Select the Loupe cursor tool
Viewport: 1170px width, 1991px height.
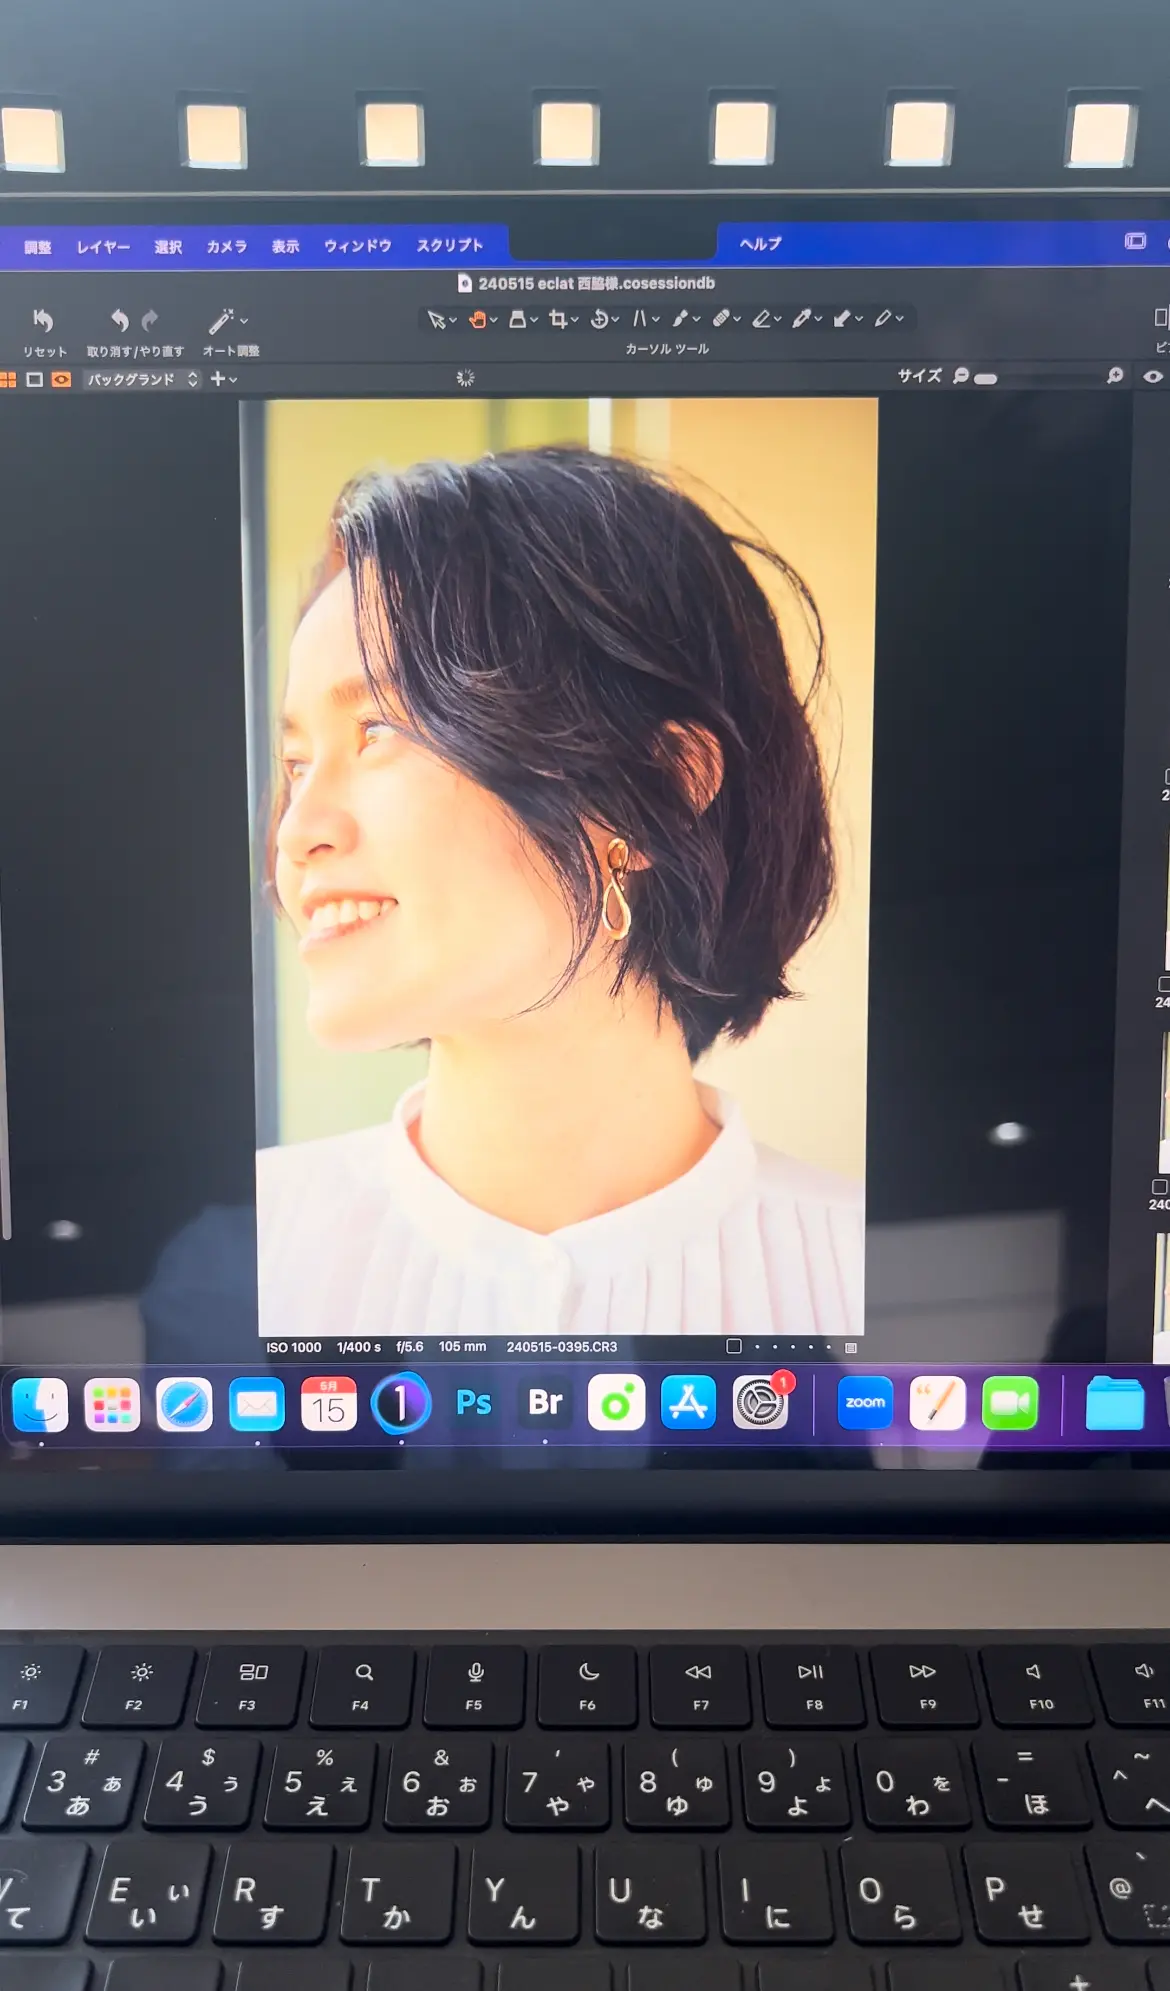[x=518, y=319]
